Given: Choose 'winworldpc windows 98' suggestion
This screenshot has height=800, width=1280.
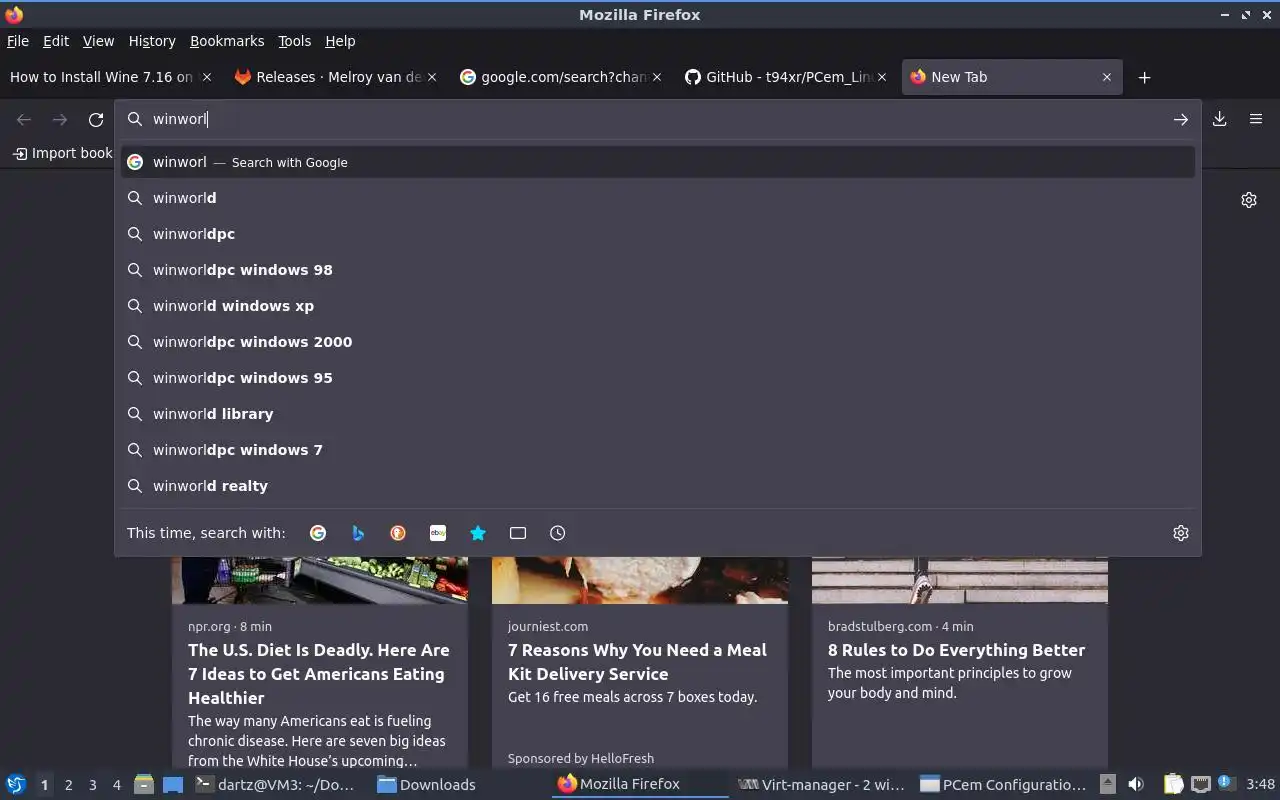Looking at the screenshot, I should coord(658,270).
